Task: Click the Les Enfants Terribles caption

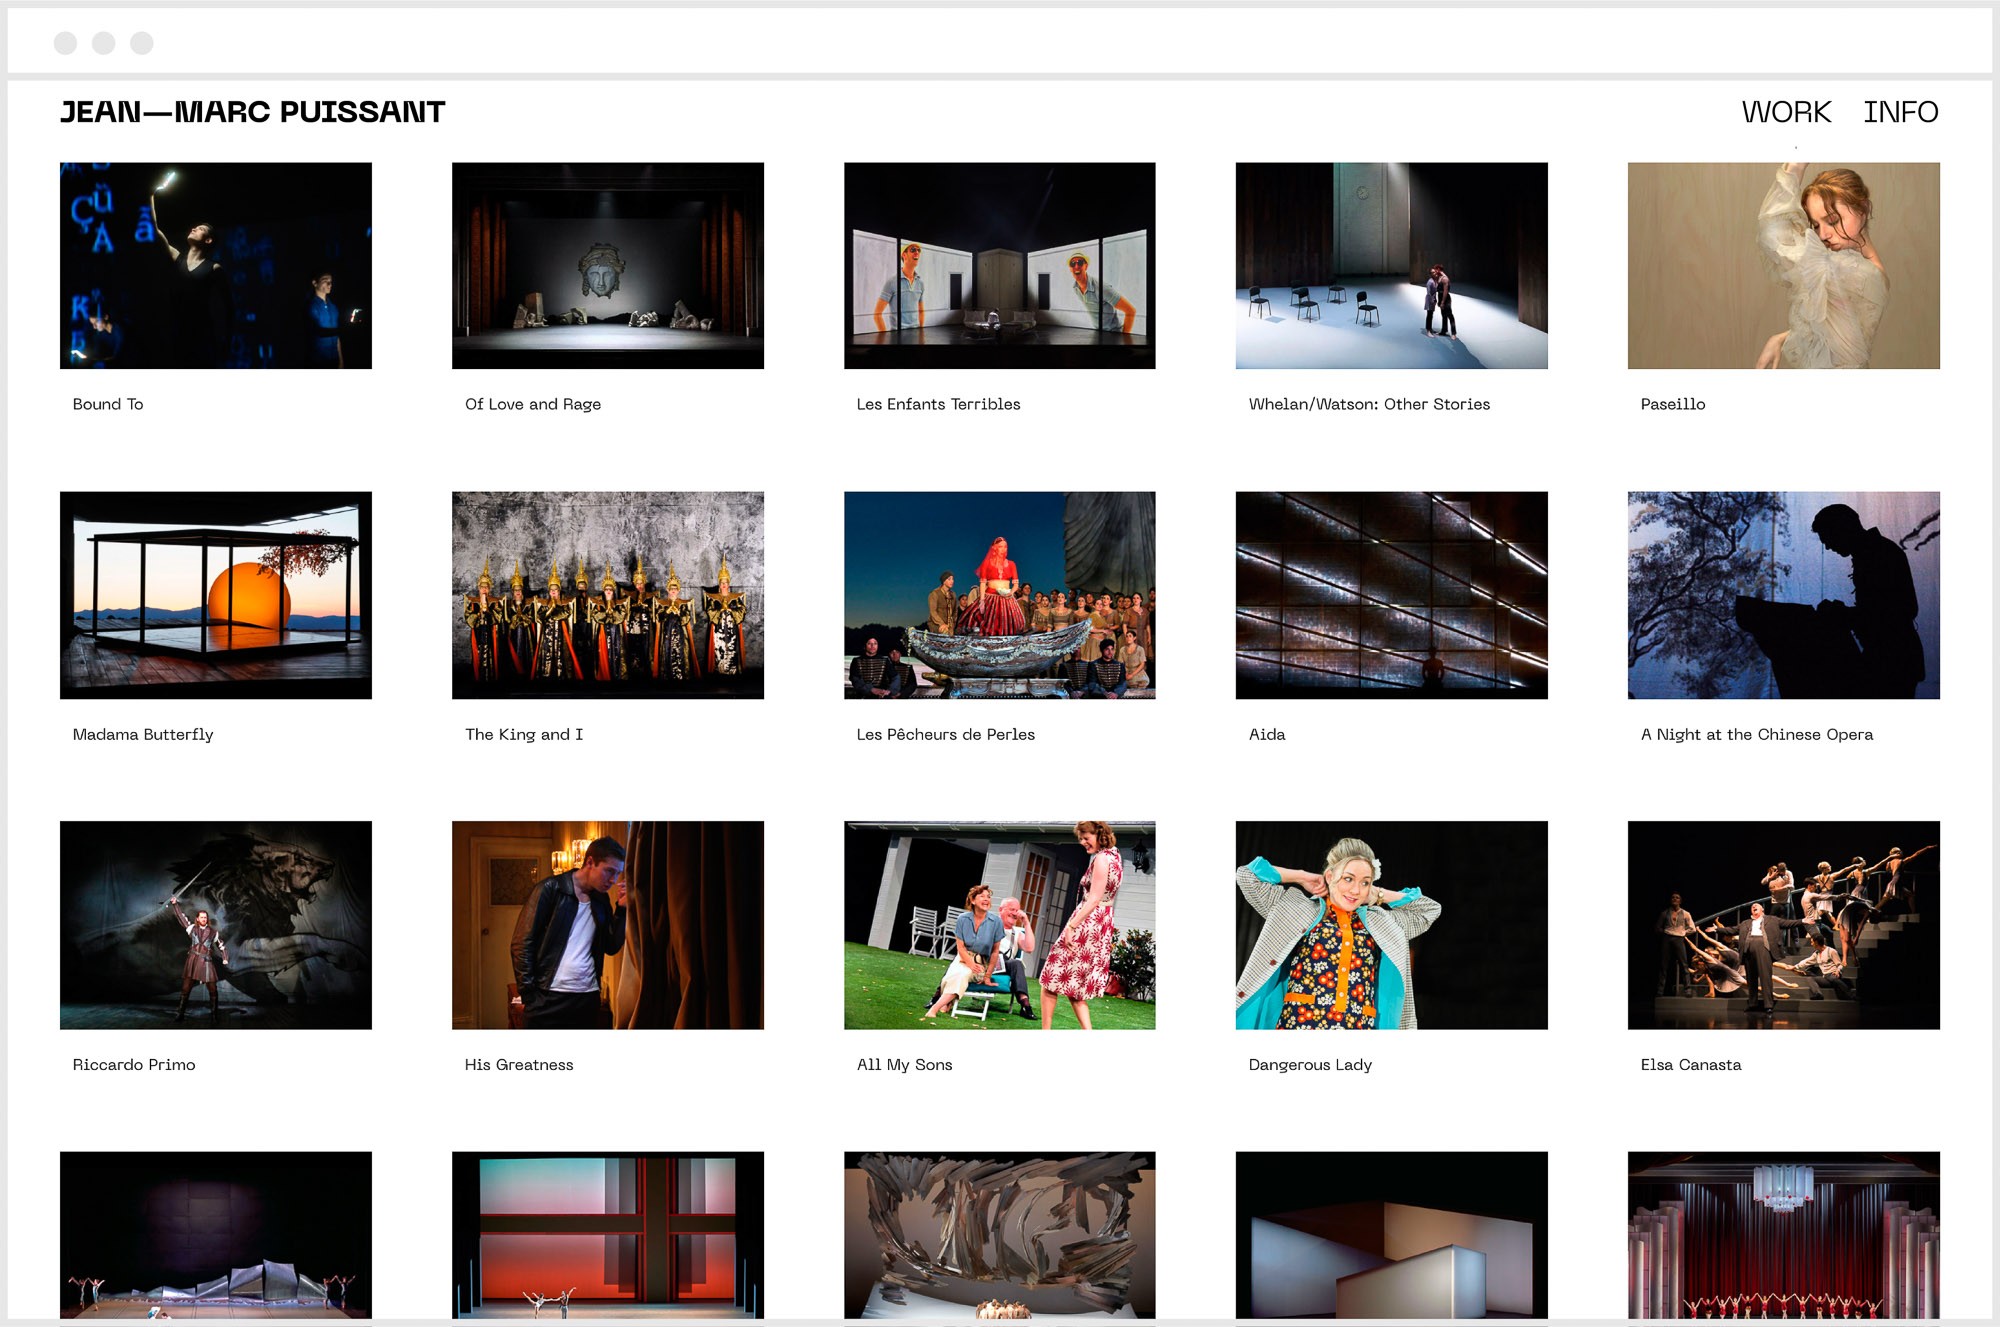Action: [938, 404]
